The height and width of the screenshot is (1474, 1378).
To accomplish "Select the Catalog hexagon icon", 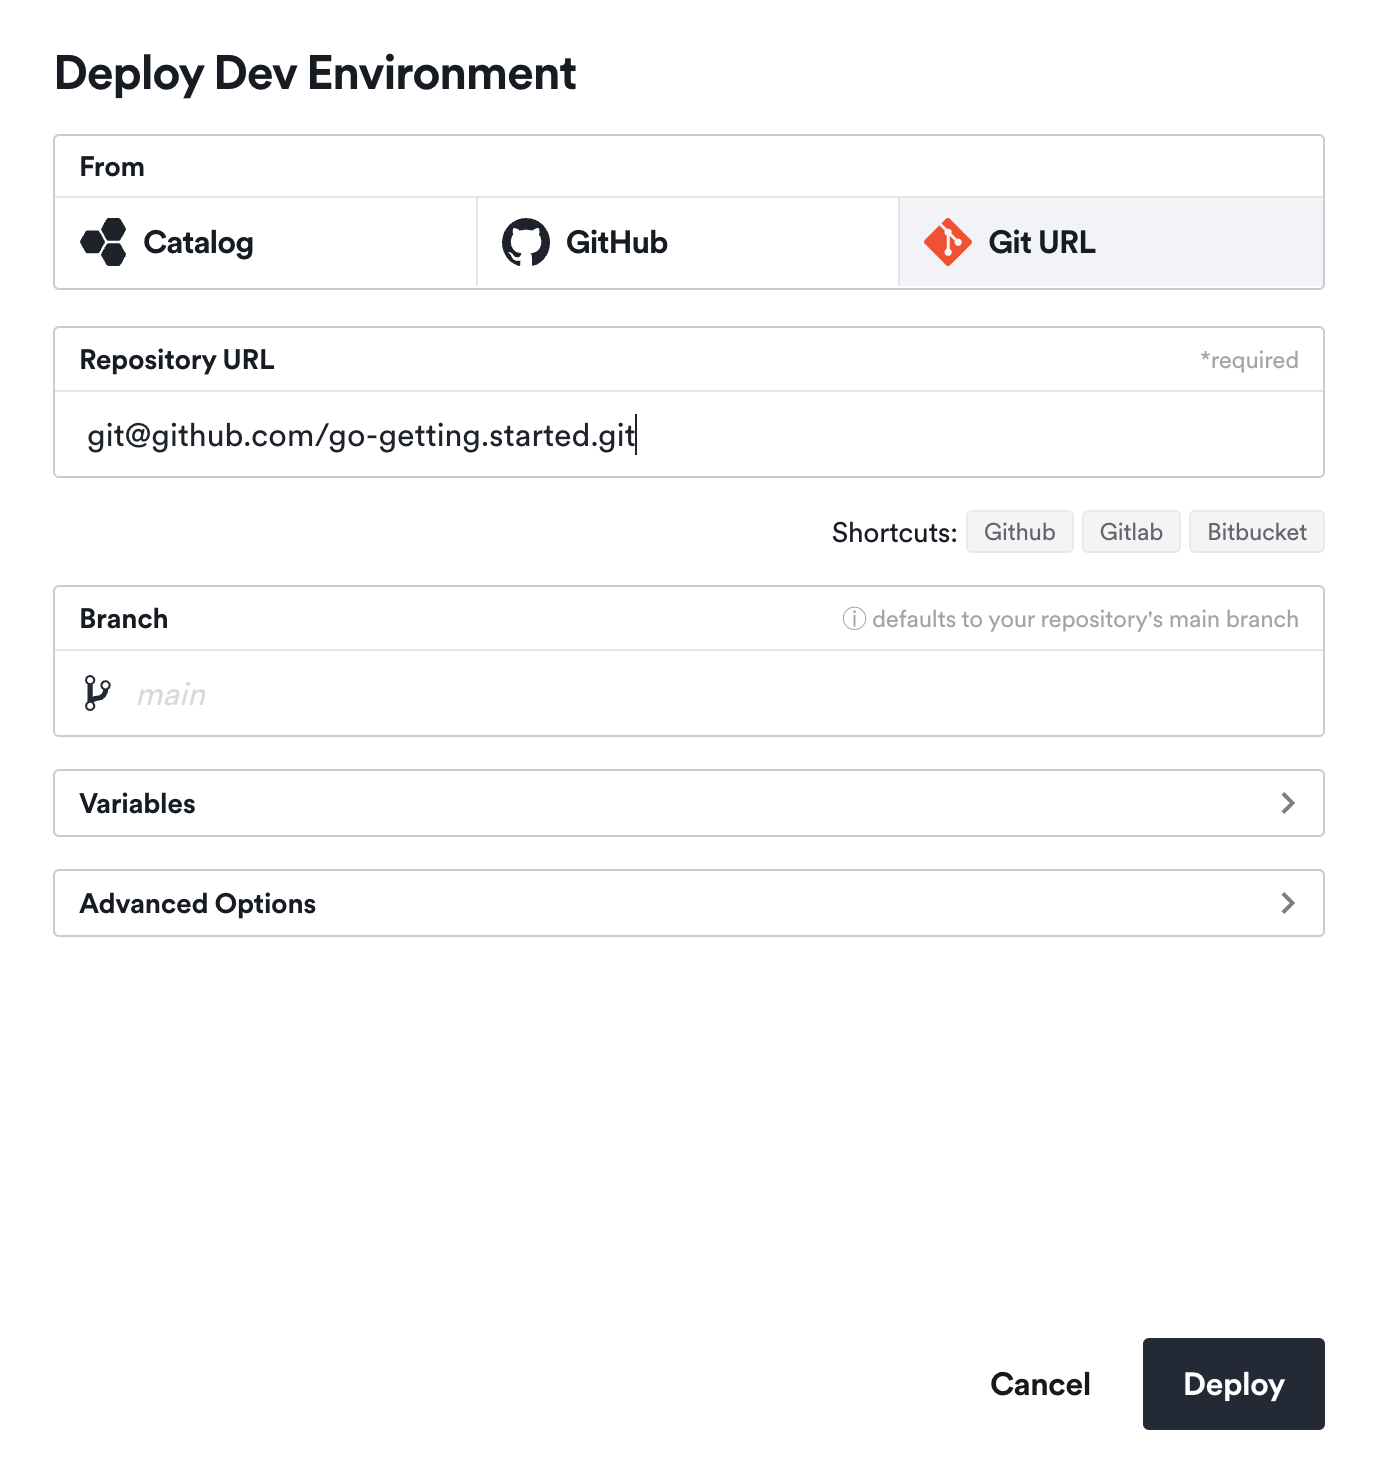I will click(x=103, y=241).
